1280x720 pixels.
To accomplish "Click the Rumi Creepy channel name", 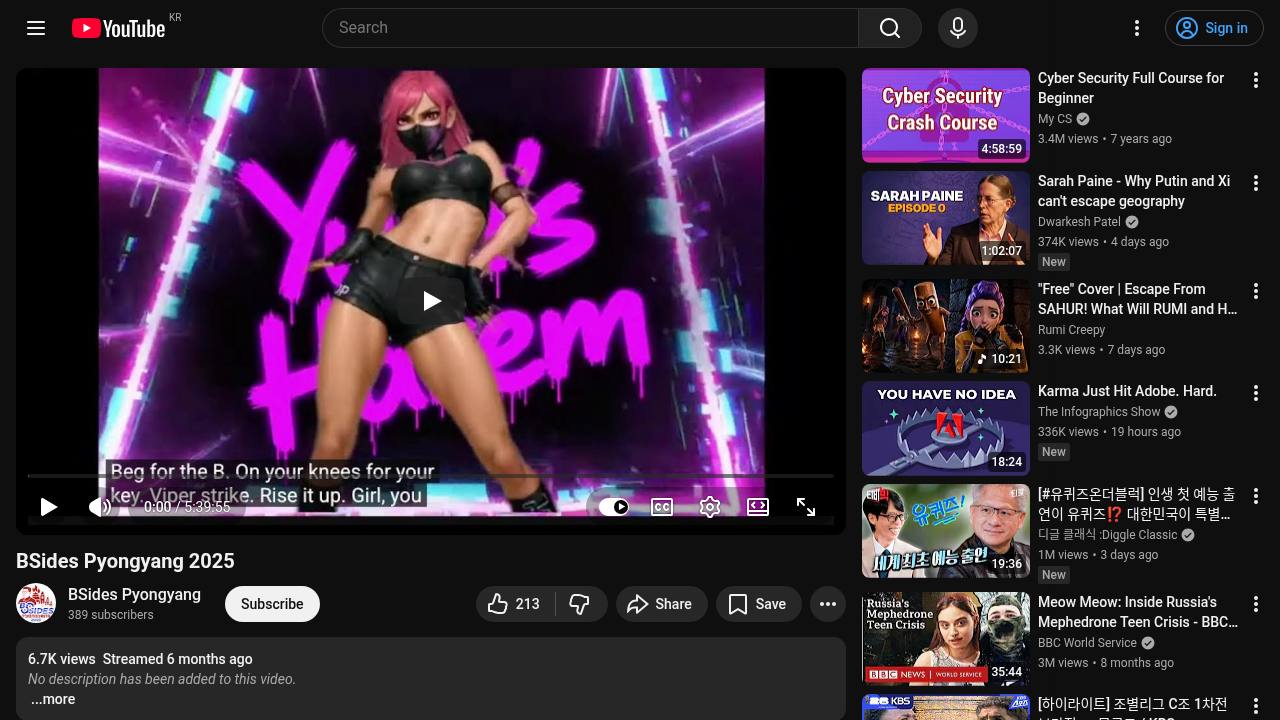I will pyautogui.click(x=1071, y=330).
